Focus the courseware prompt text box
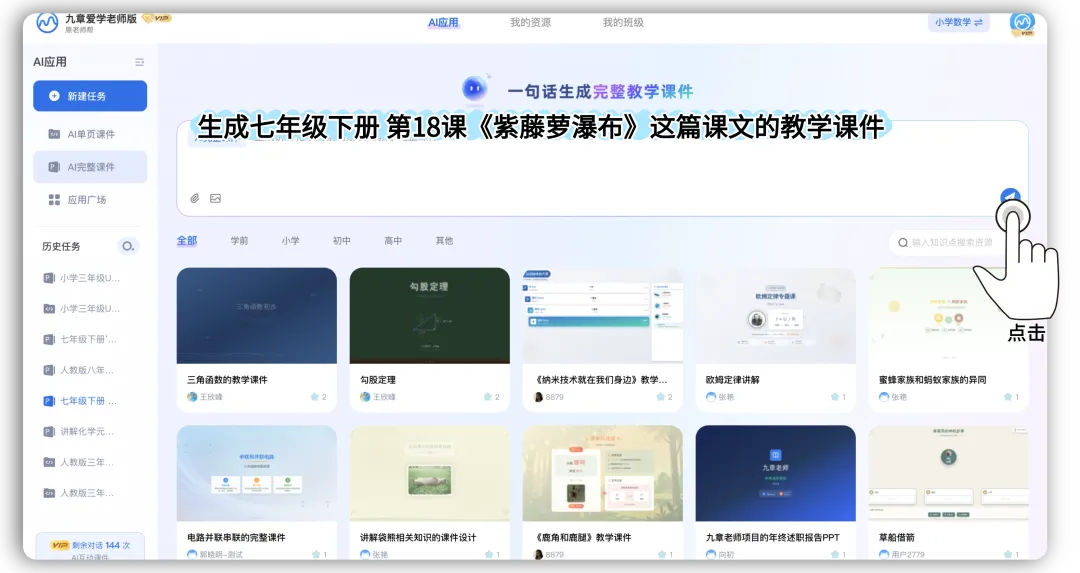The image size is (1080, 573). (603, 168)
